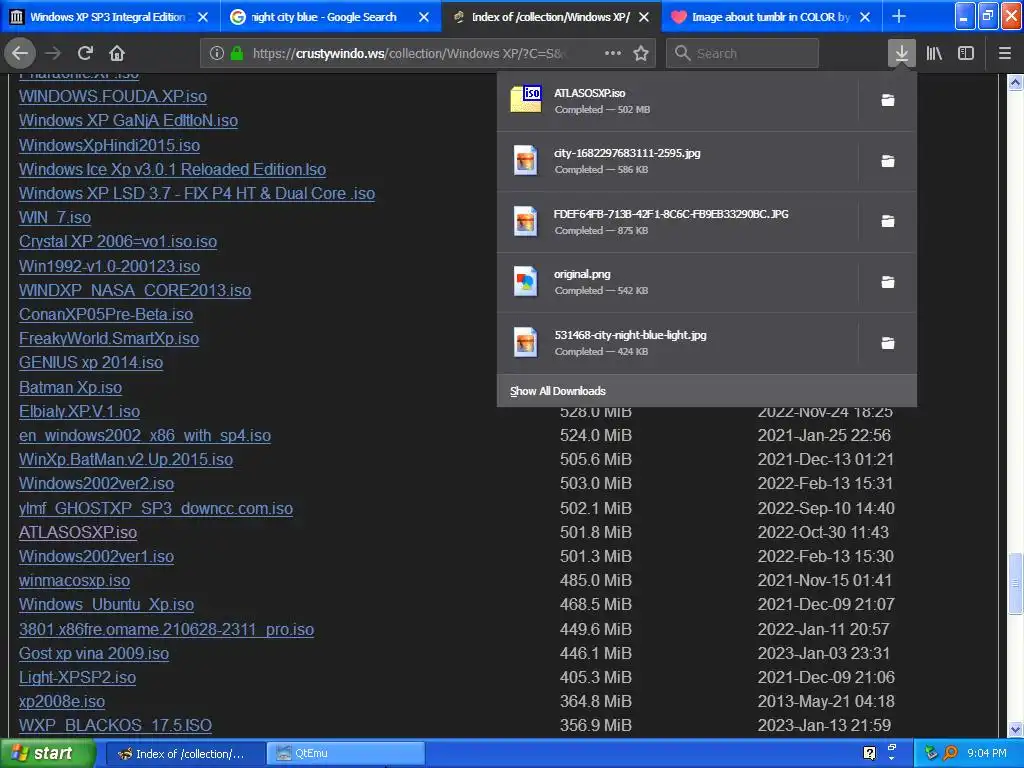Open containing folder for 531468-city-night-blue-light.jpg
Image resolution: width=1024 pixels, height=768 pixels.
coord(888,343)
